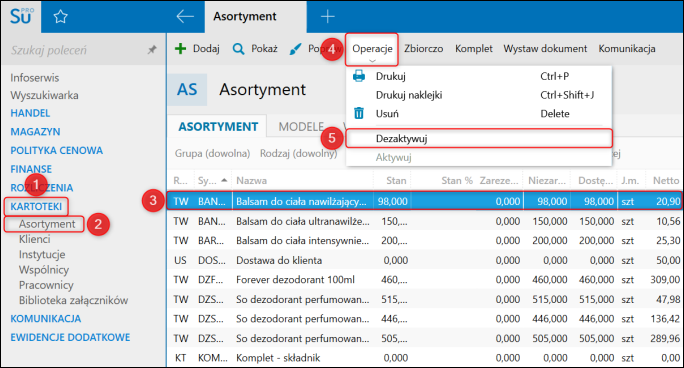Screen dimensions: 684x368
Task: Click the back arrow icon
Action: (x=185, y=17)
